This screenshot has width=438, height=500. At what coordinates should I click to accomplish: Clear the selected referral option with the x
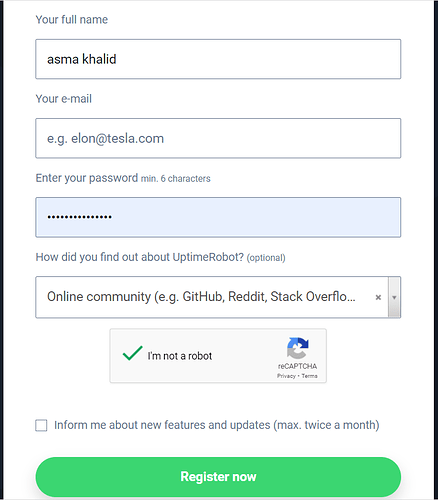tap(378, 297)
